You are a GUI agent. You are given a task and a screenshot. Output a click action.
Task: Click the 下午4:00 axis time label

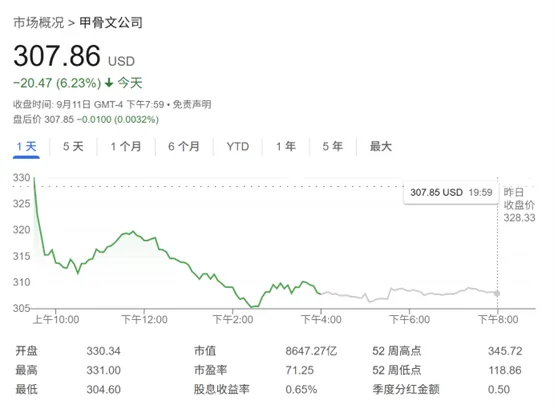click(x=321, y=320)
